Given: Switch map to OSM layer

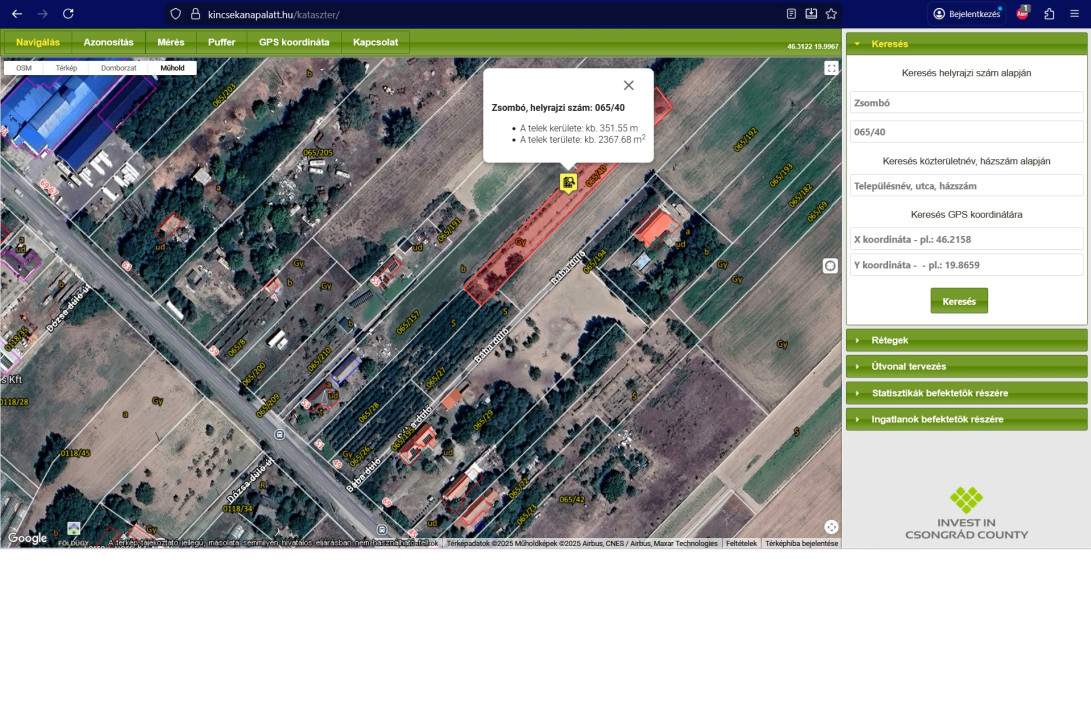Looking at the screenshot, I should point(24,68).
